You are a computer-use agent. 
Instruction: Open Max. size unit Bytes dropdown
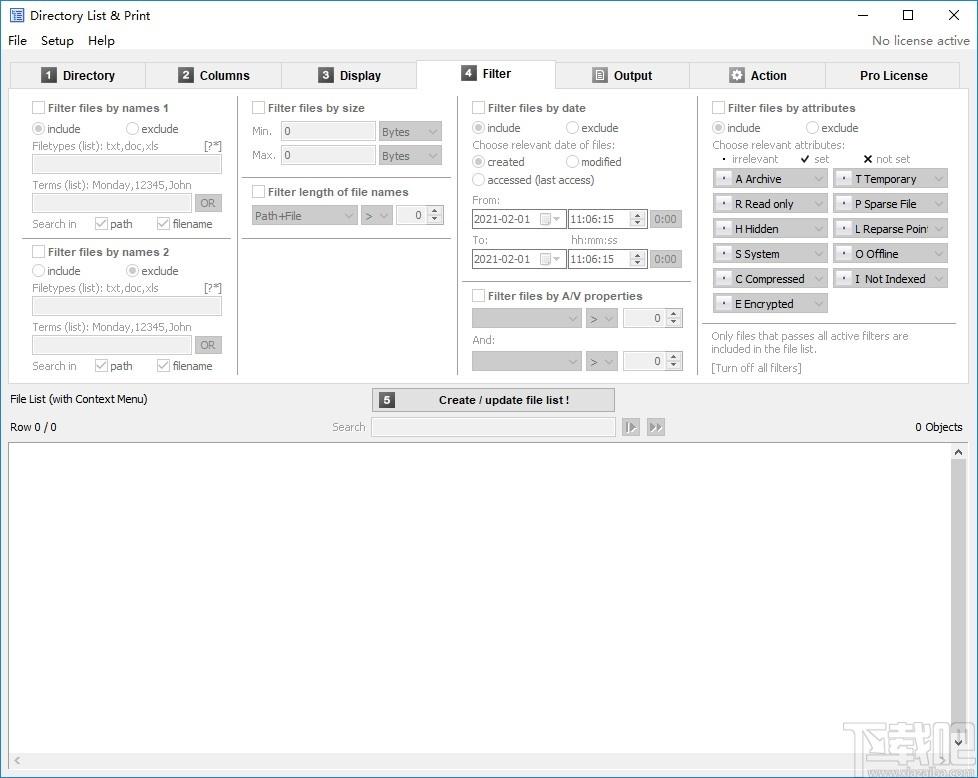pyautogui.click(x=410, y=155)
